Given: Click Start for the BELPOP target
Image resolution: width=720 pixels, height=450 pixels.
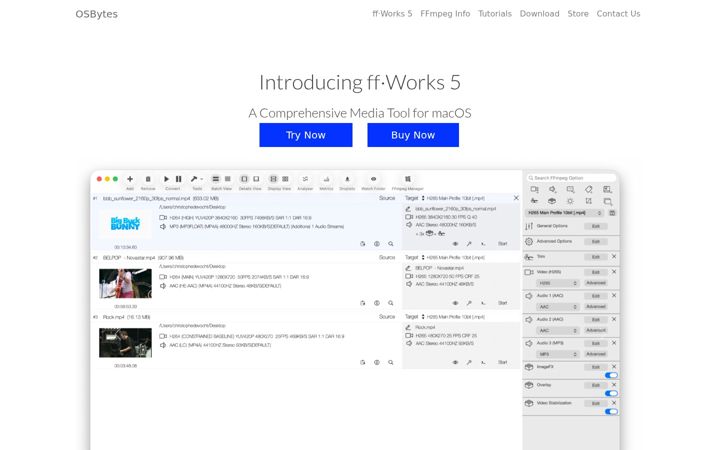Looking at the screenshot, I should coord(503,303).
